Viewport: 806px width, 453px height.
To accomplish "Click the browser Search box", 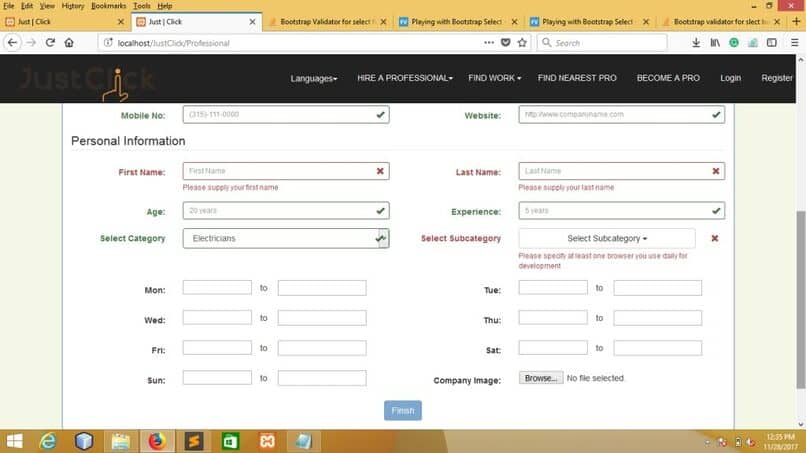I will 602,43.
